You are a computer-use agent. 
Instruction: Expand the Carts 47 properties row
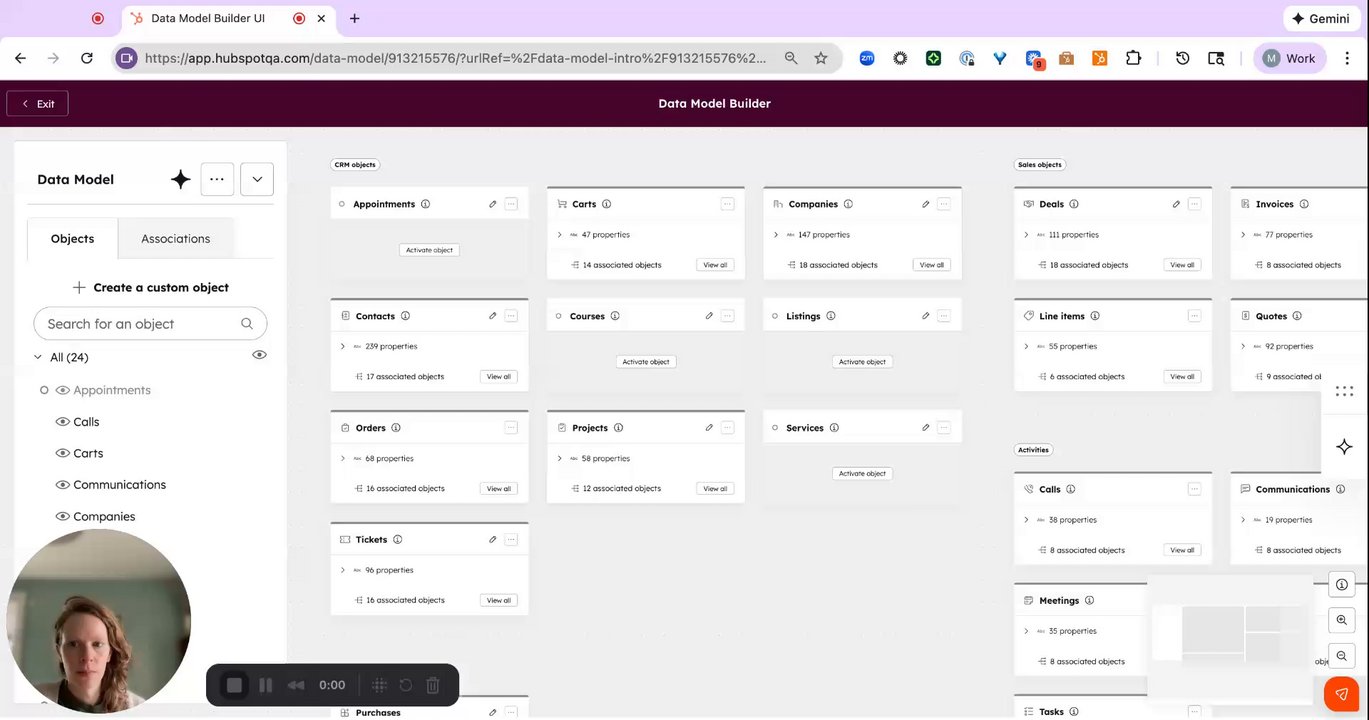(x=559, y=235)
